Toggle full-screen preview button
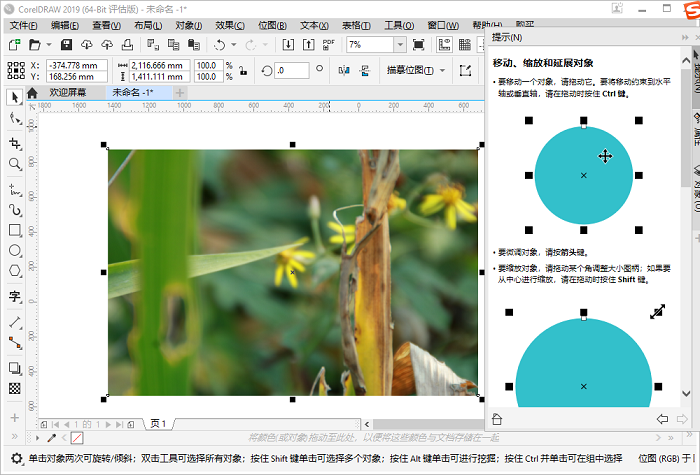700x475 pixels. [x=418, y=45]
